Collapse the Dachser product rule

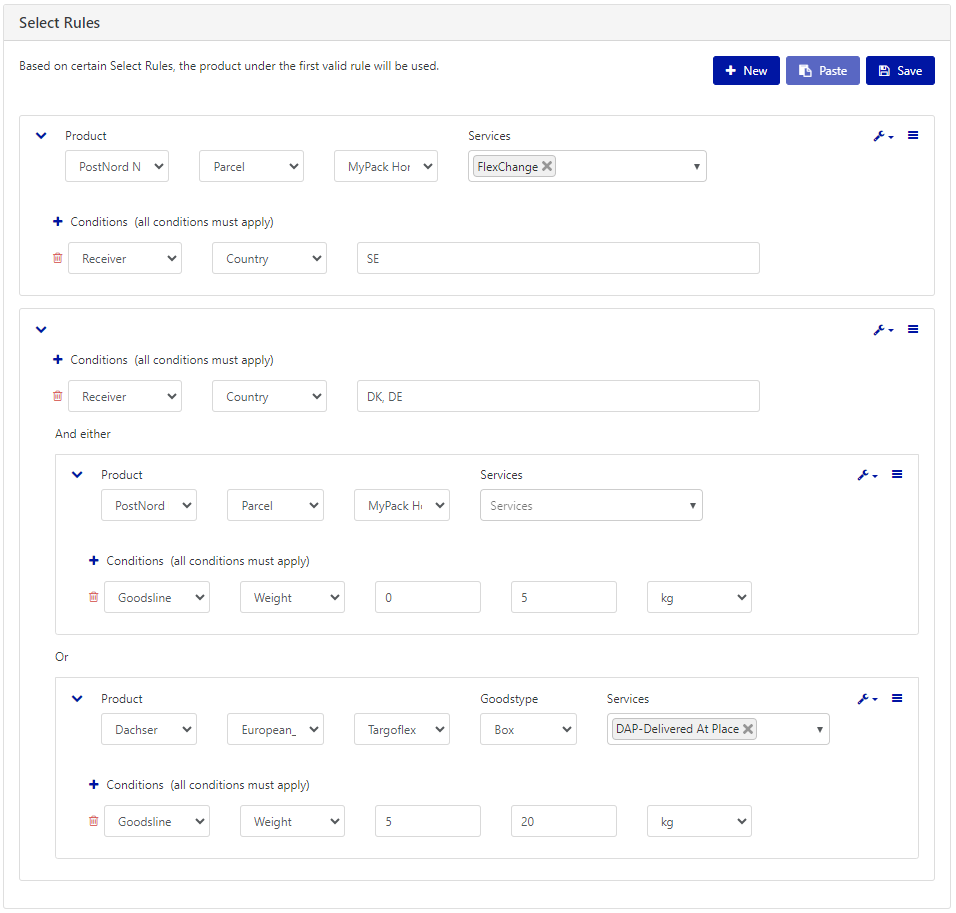tap(77, 699)
